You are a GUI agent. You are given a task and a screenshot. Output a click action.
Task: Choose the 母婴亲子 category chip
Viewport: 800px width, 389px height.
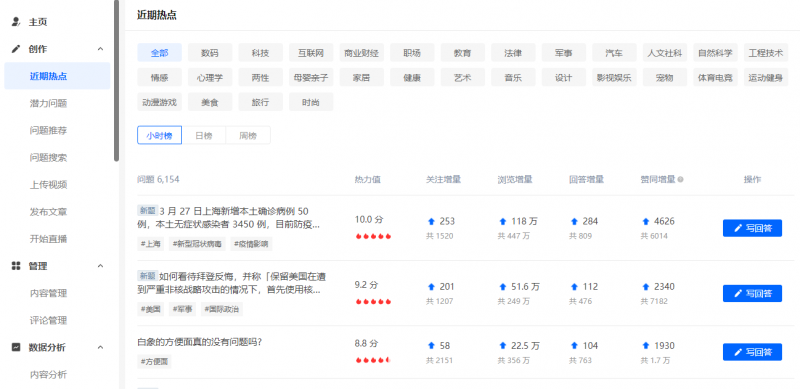[x=311, y=78]
